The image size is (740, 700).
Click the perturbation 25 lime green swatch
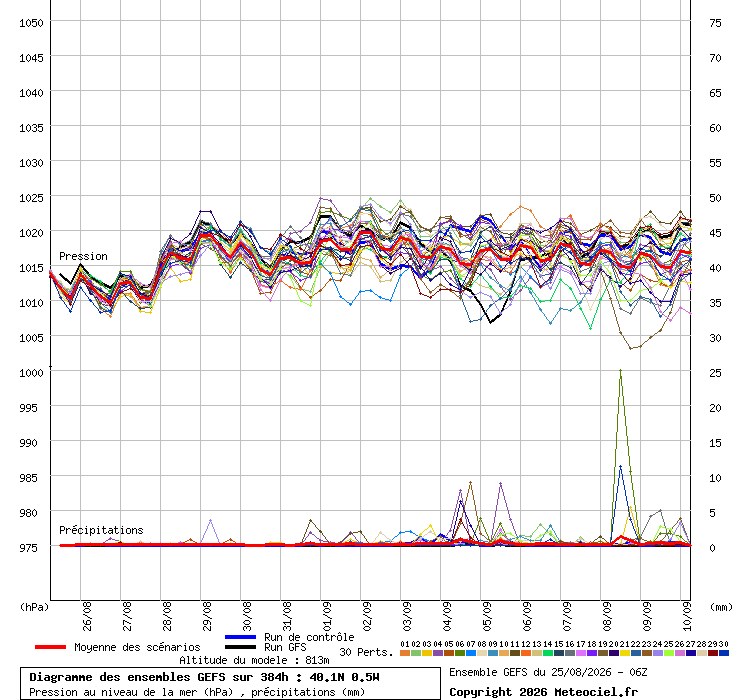coord(669,653)
